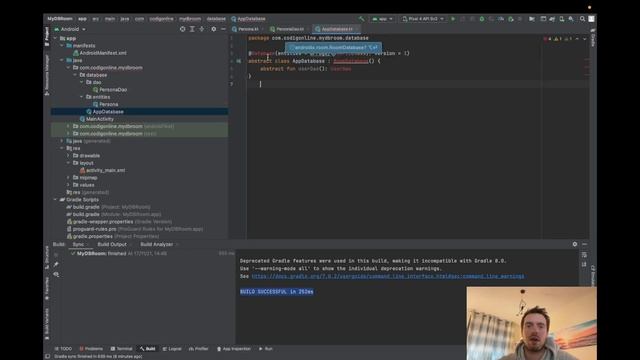Open the docs.gradle.org link in build output
The width and height of the screenshot is (640, 360).
(388, 276)
